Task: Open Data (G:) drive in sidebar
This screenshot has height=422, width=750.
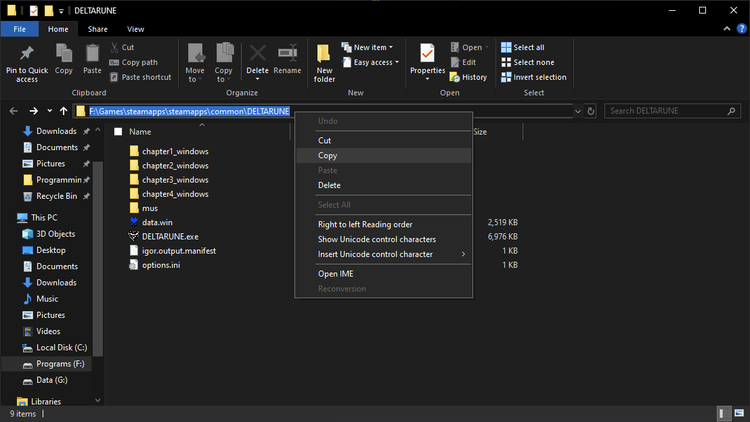Action: 45,380
